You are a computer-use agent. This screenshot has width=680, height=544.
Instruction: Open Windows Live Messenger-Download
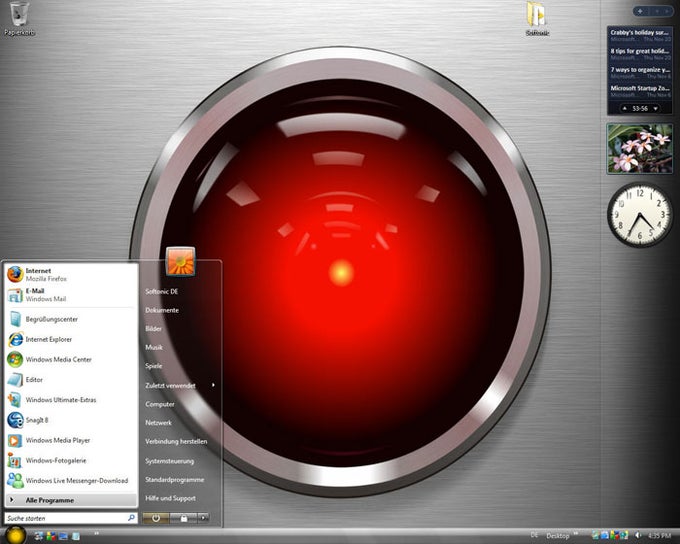click(70, 481)
